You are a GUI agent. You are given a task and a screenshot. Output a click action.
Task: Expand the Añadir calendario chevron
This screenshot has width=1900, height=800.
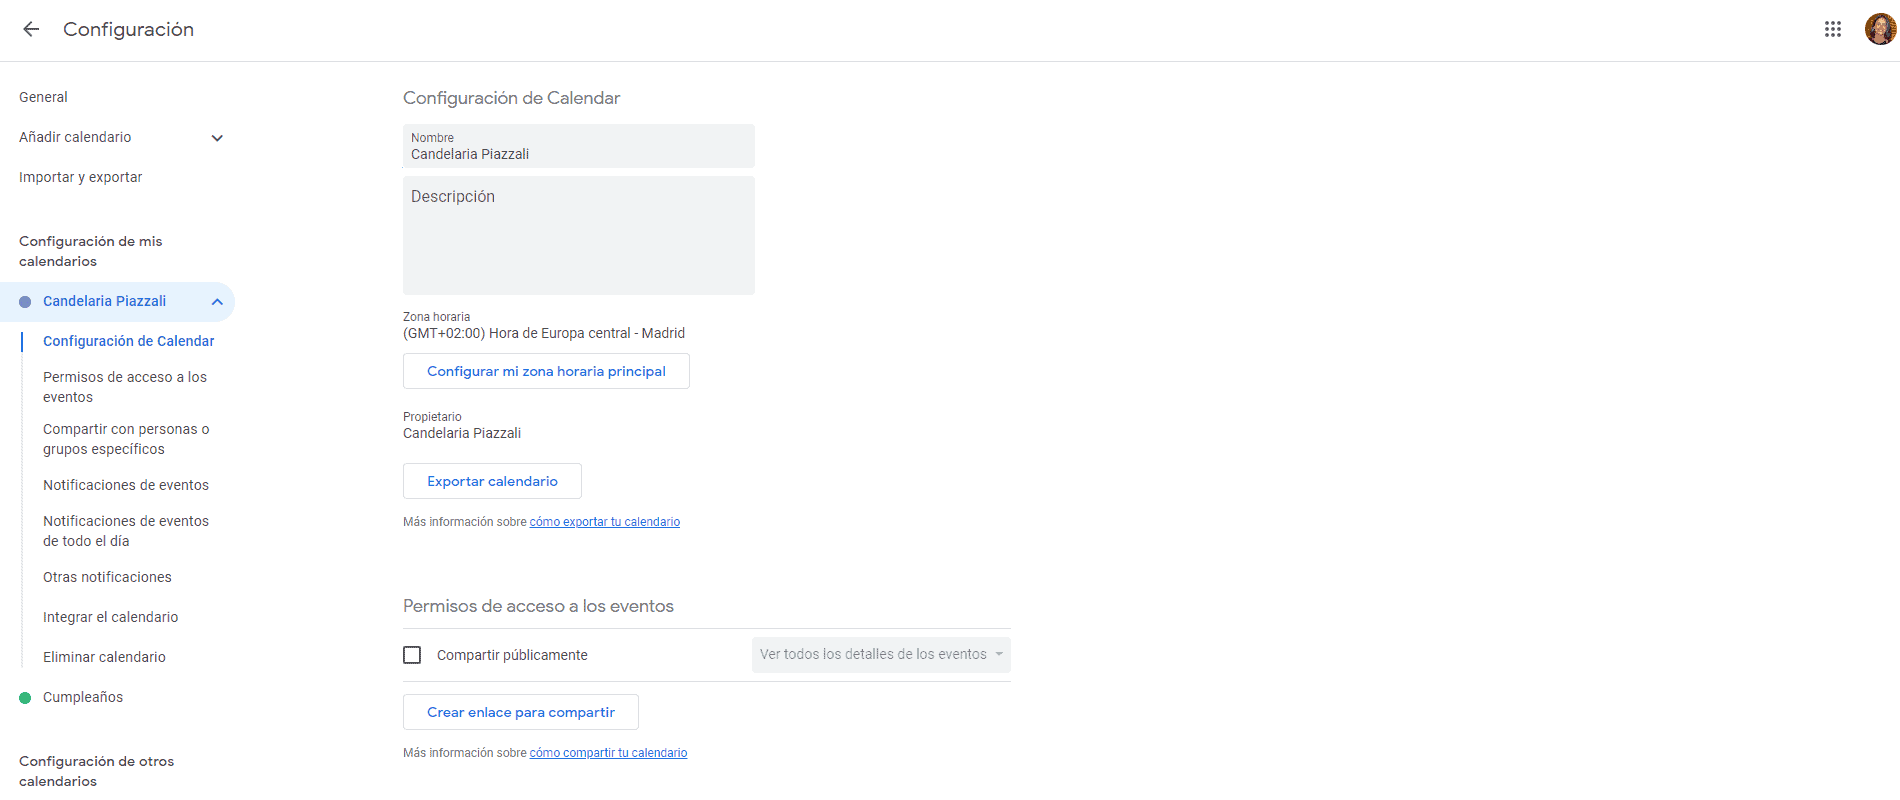click(217, 138)
